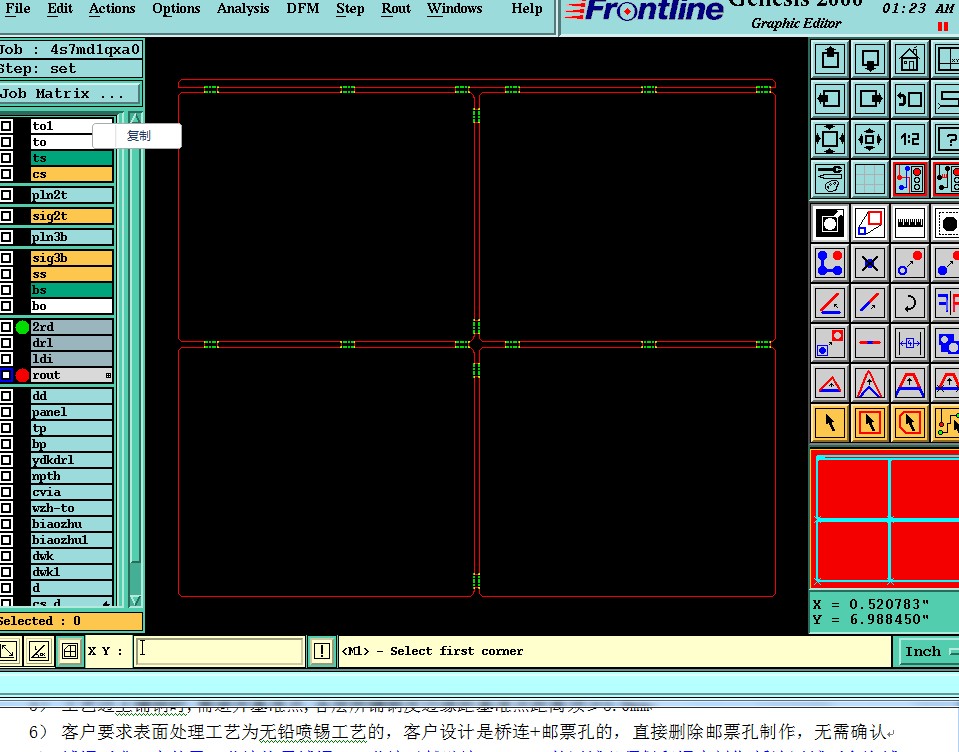Click the zoom in expanding-arrows icon
The width and height of the screenshot is (959, 752).
tap(830, 139)
